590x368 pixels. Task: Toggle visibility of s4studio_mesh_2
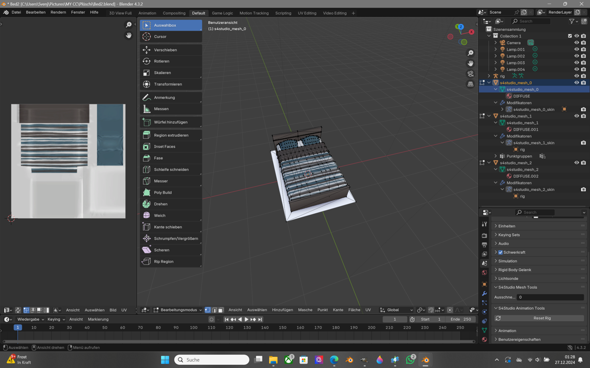click(576, 163)
